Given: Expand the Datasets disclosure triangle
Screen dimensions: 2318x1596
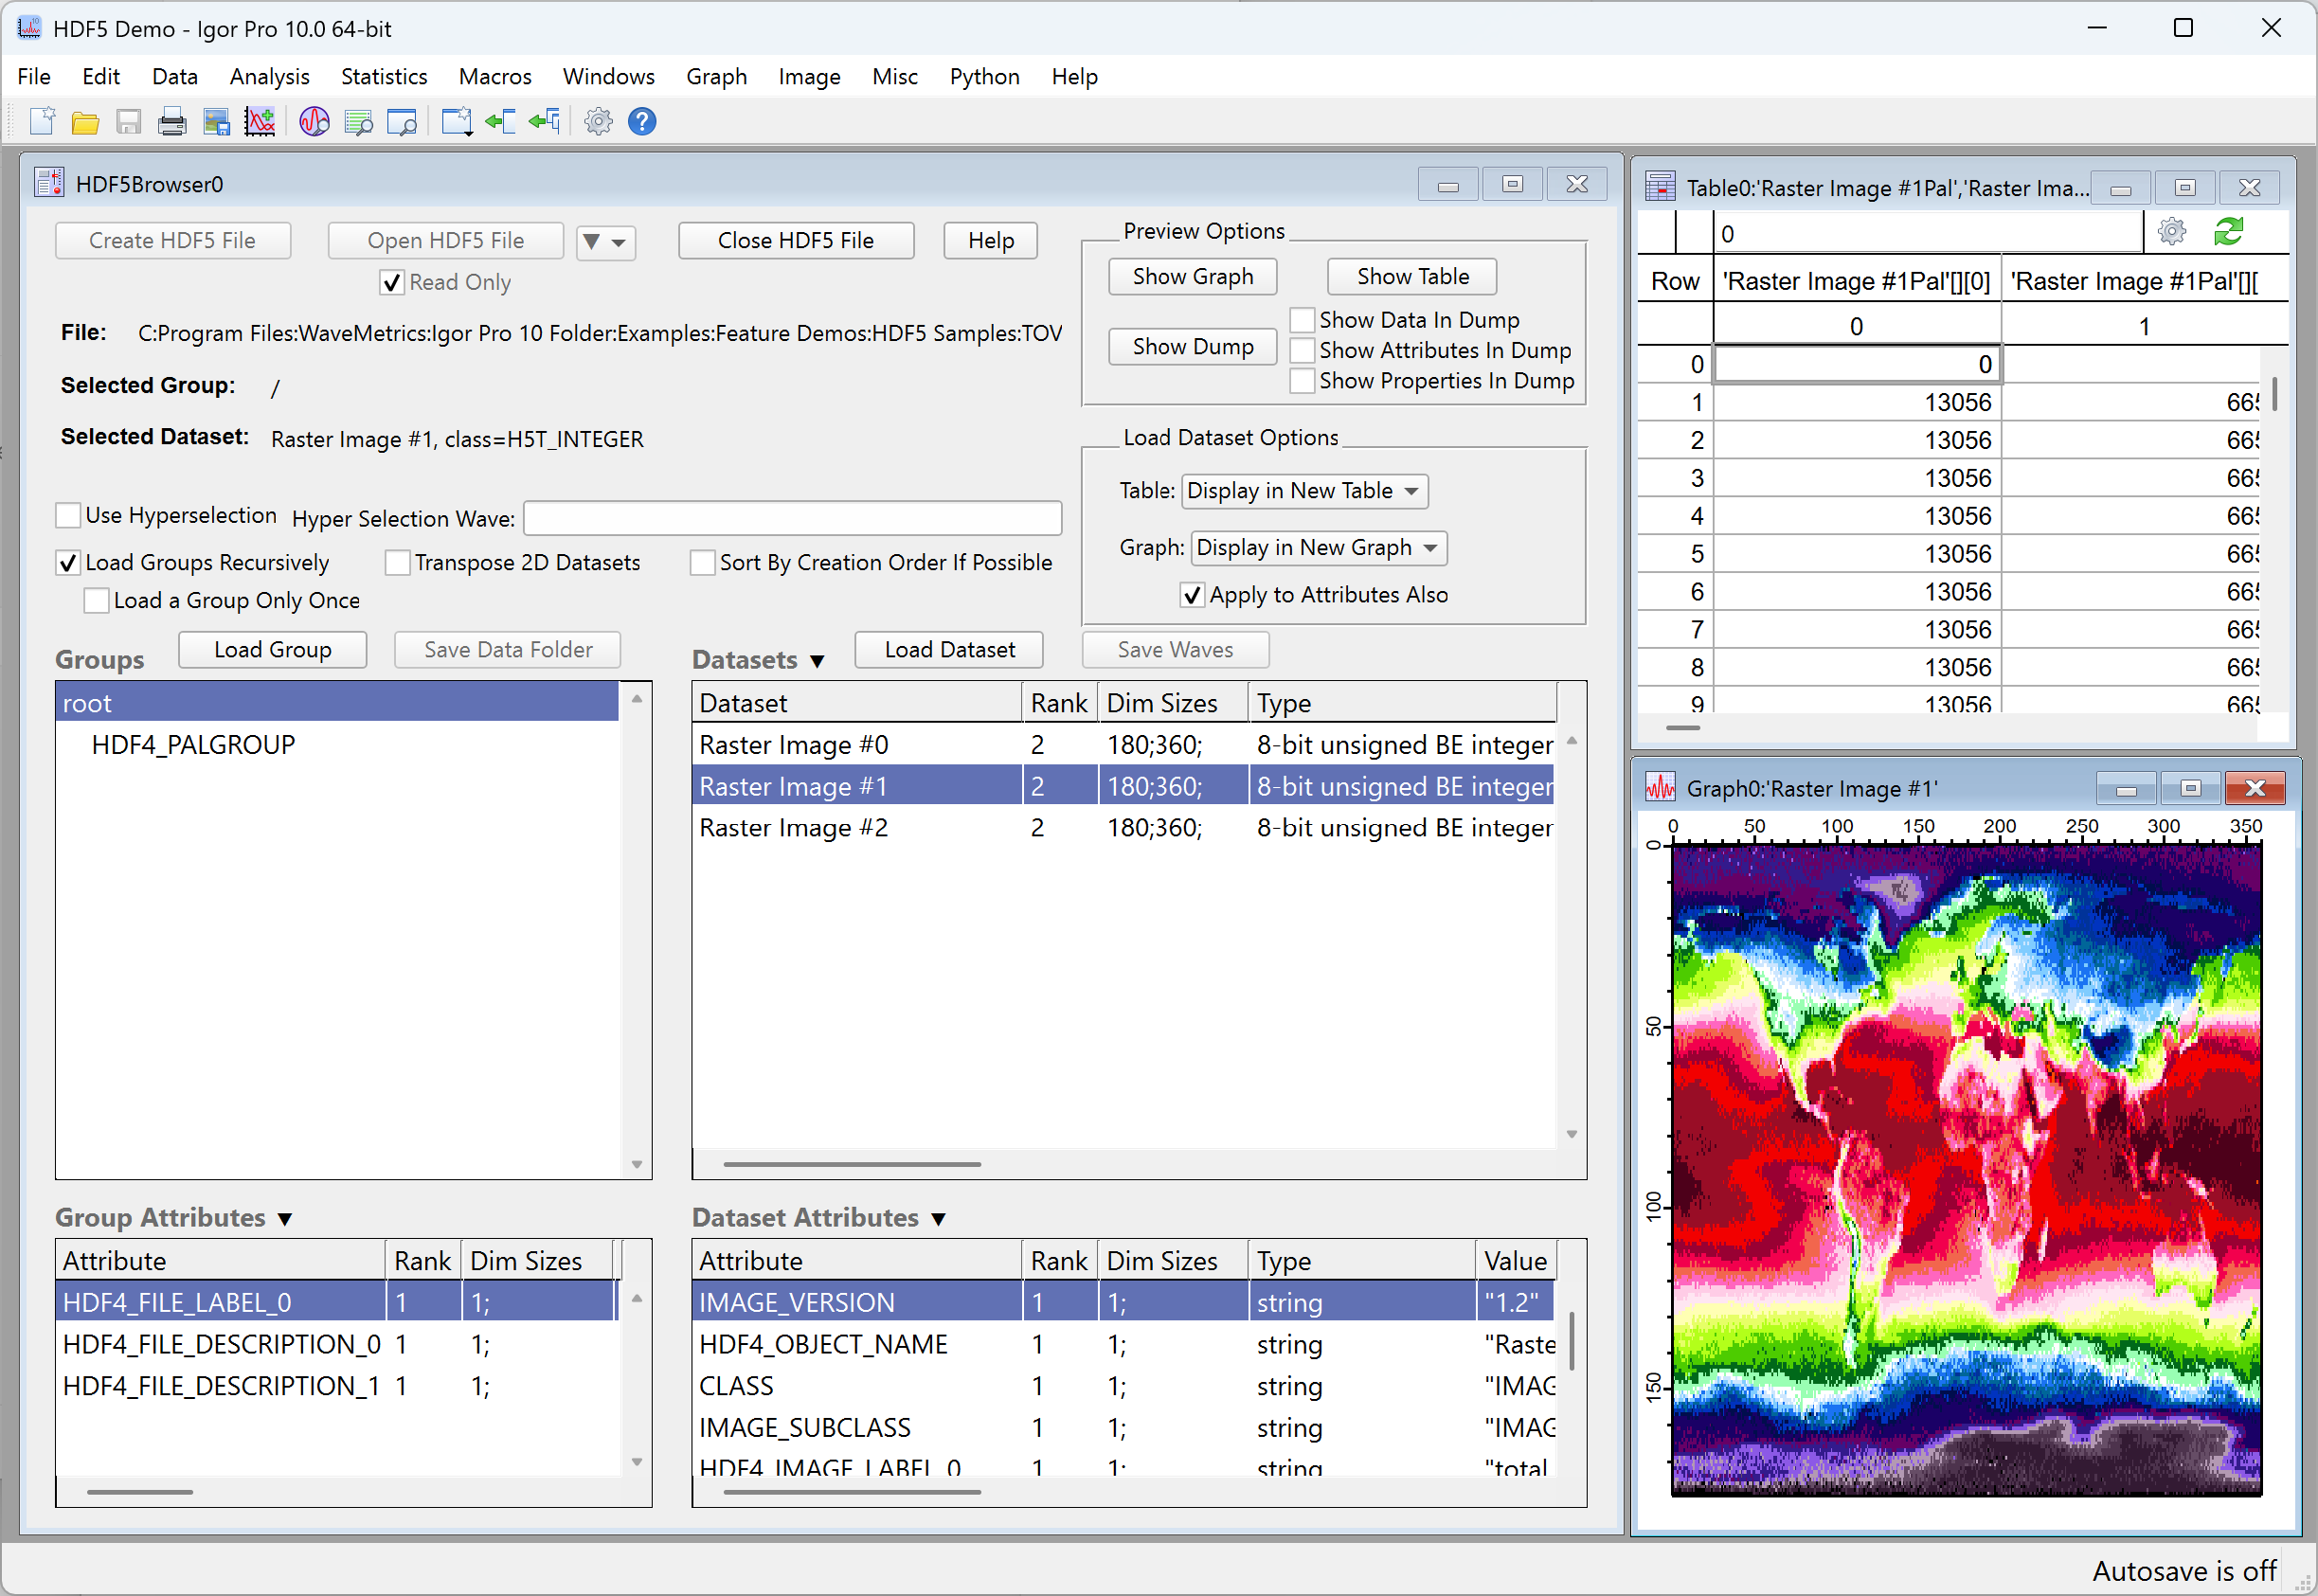Looking at the screenshot, I should pos(818,661).
